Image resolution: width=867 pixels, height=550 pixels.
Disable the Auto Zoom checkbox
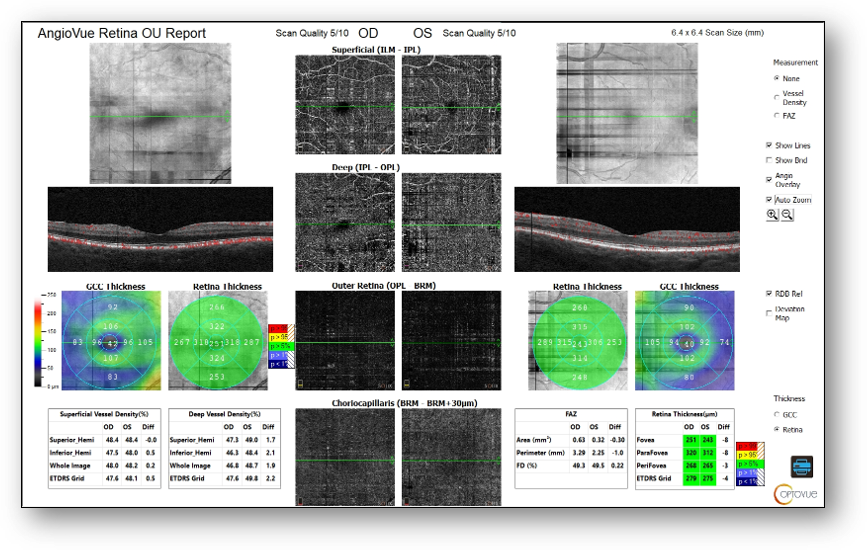coord(769,200)
